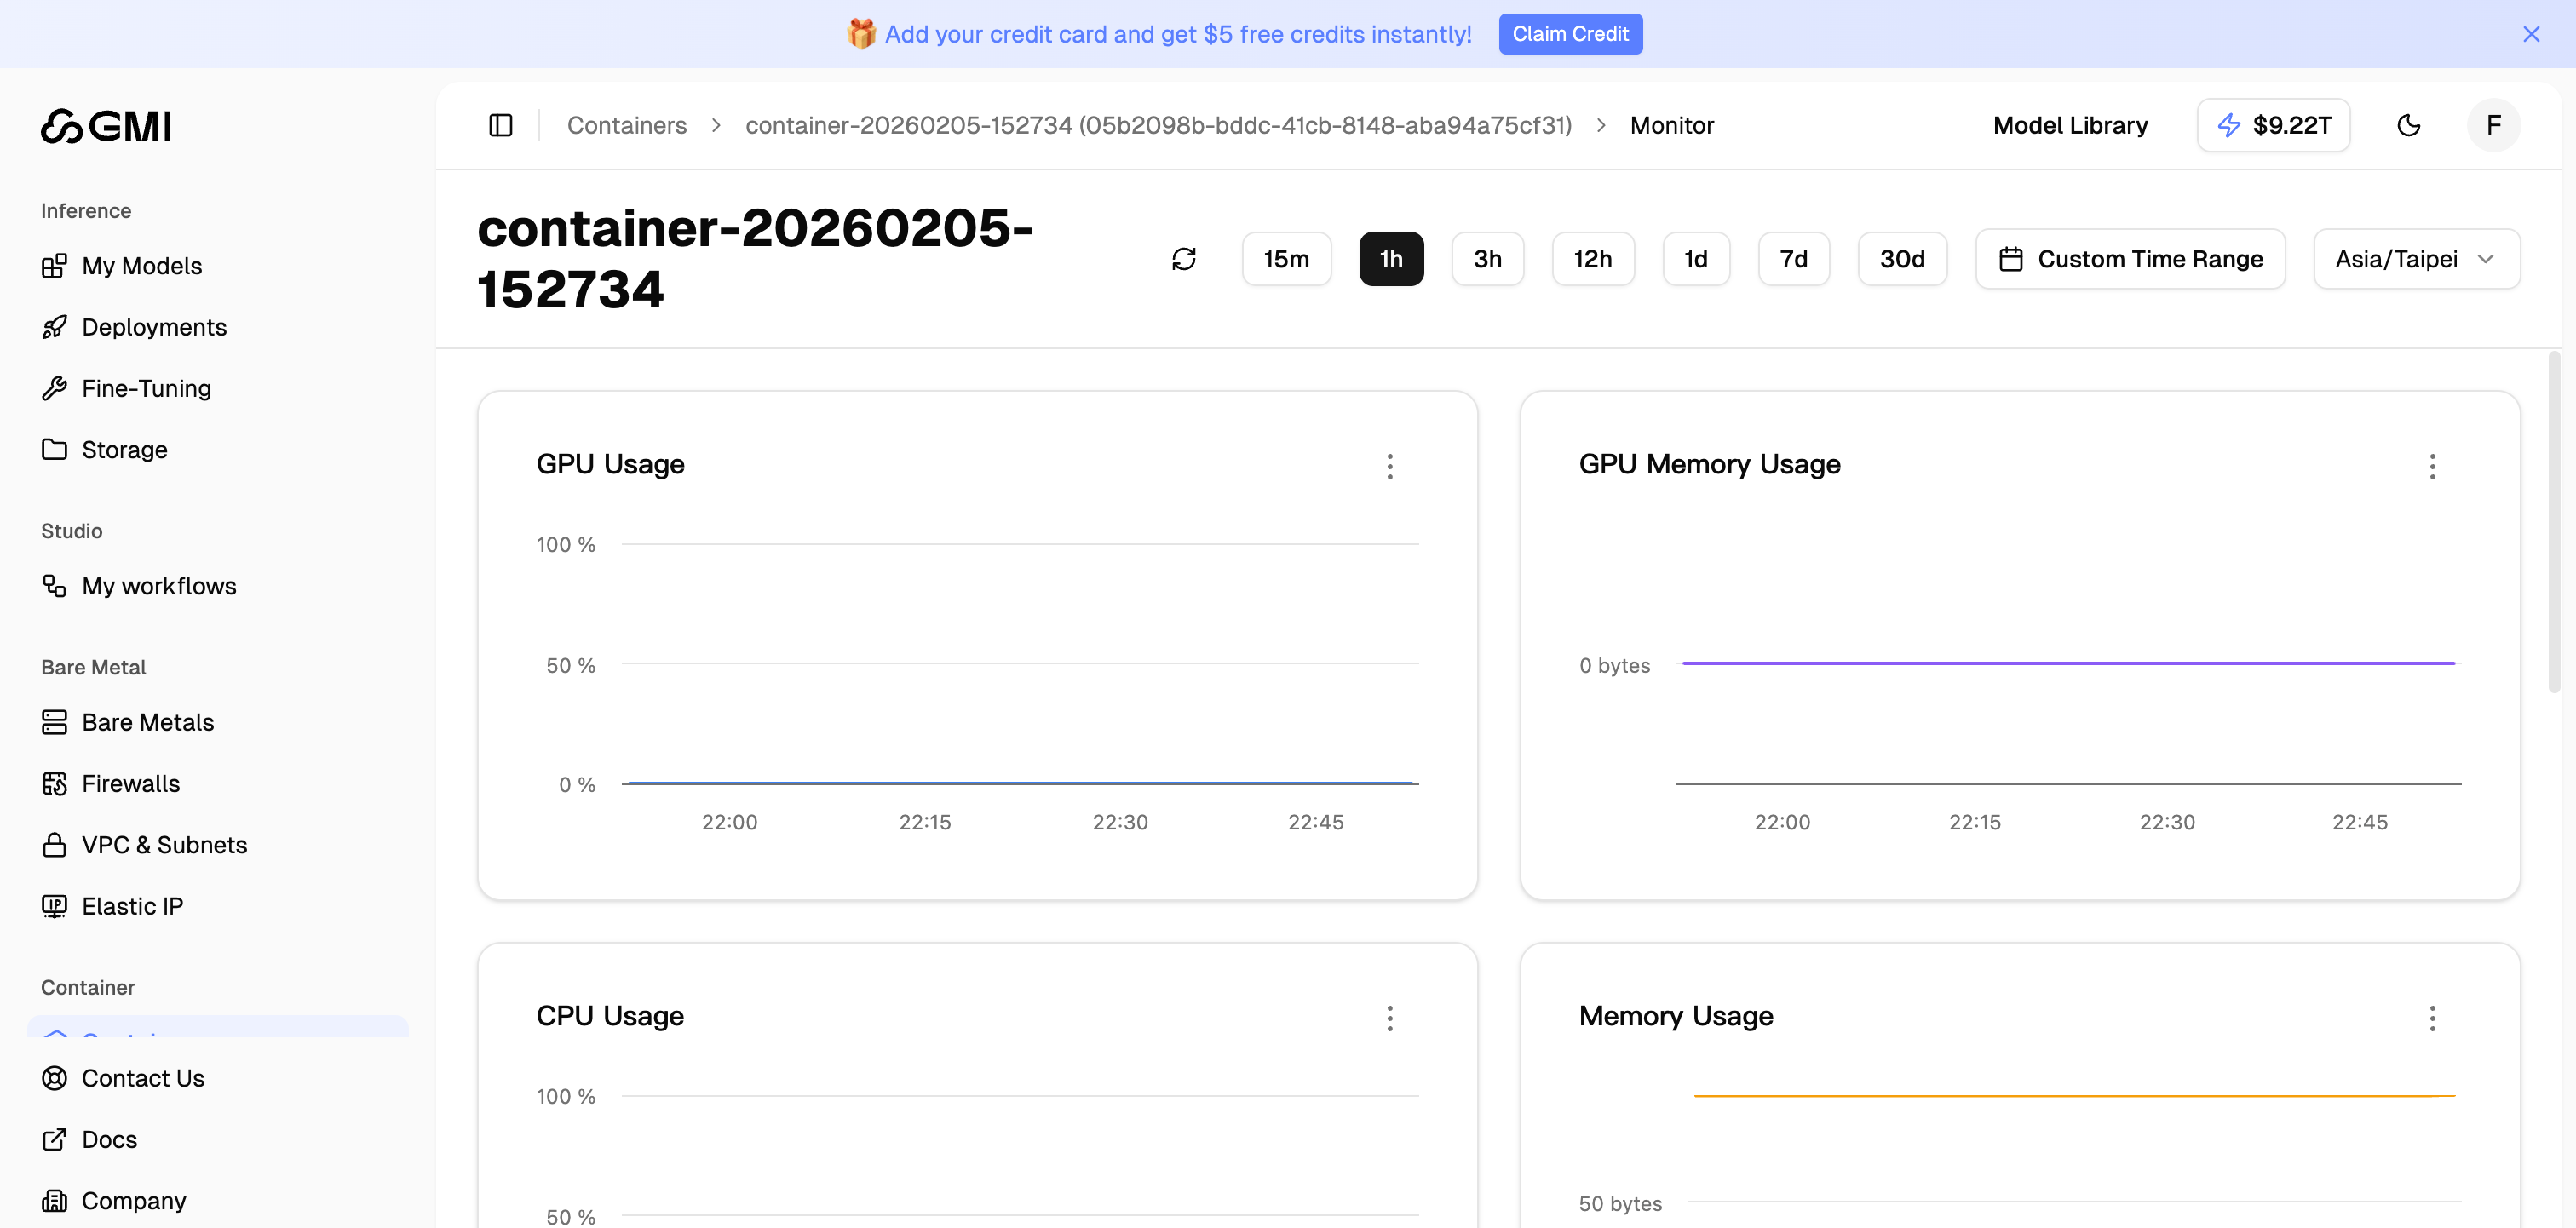Open the Docs external link
2576x1228 pixels.
tap(109, 1139)
